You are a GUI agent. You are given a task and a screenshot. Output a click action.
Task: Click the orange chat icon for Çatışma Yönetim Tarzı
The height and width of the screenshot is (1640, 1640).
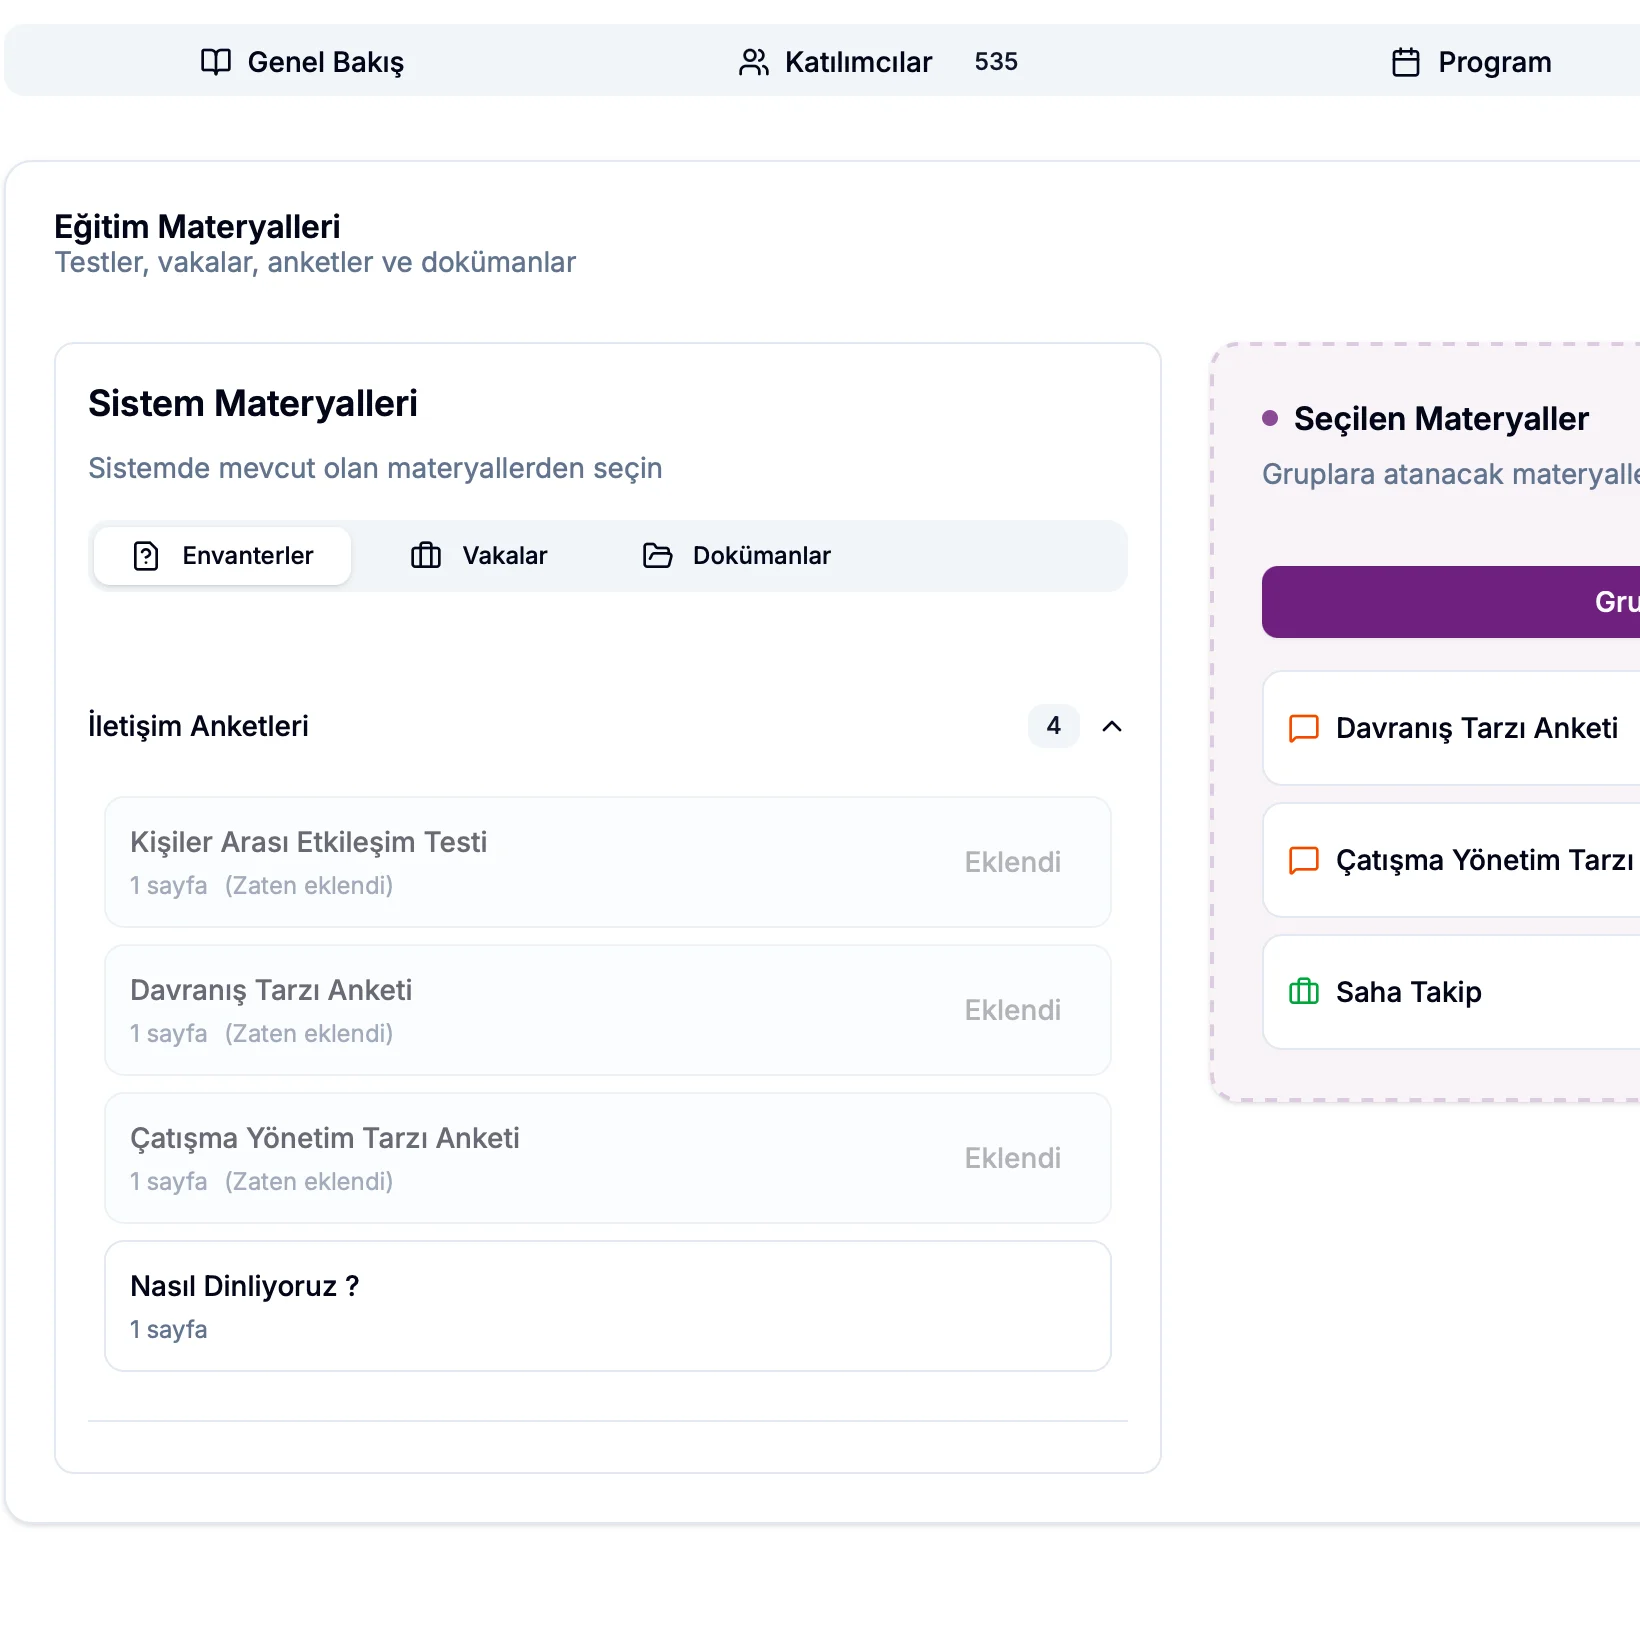(x=1303, y=860)
